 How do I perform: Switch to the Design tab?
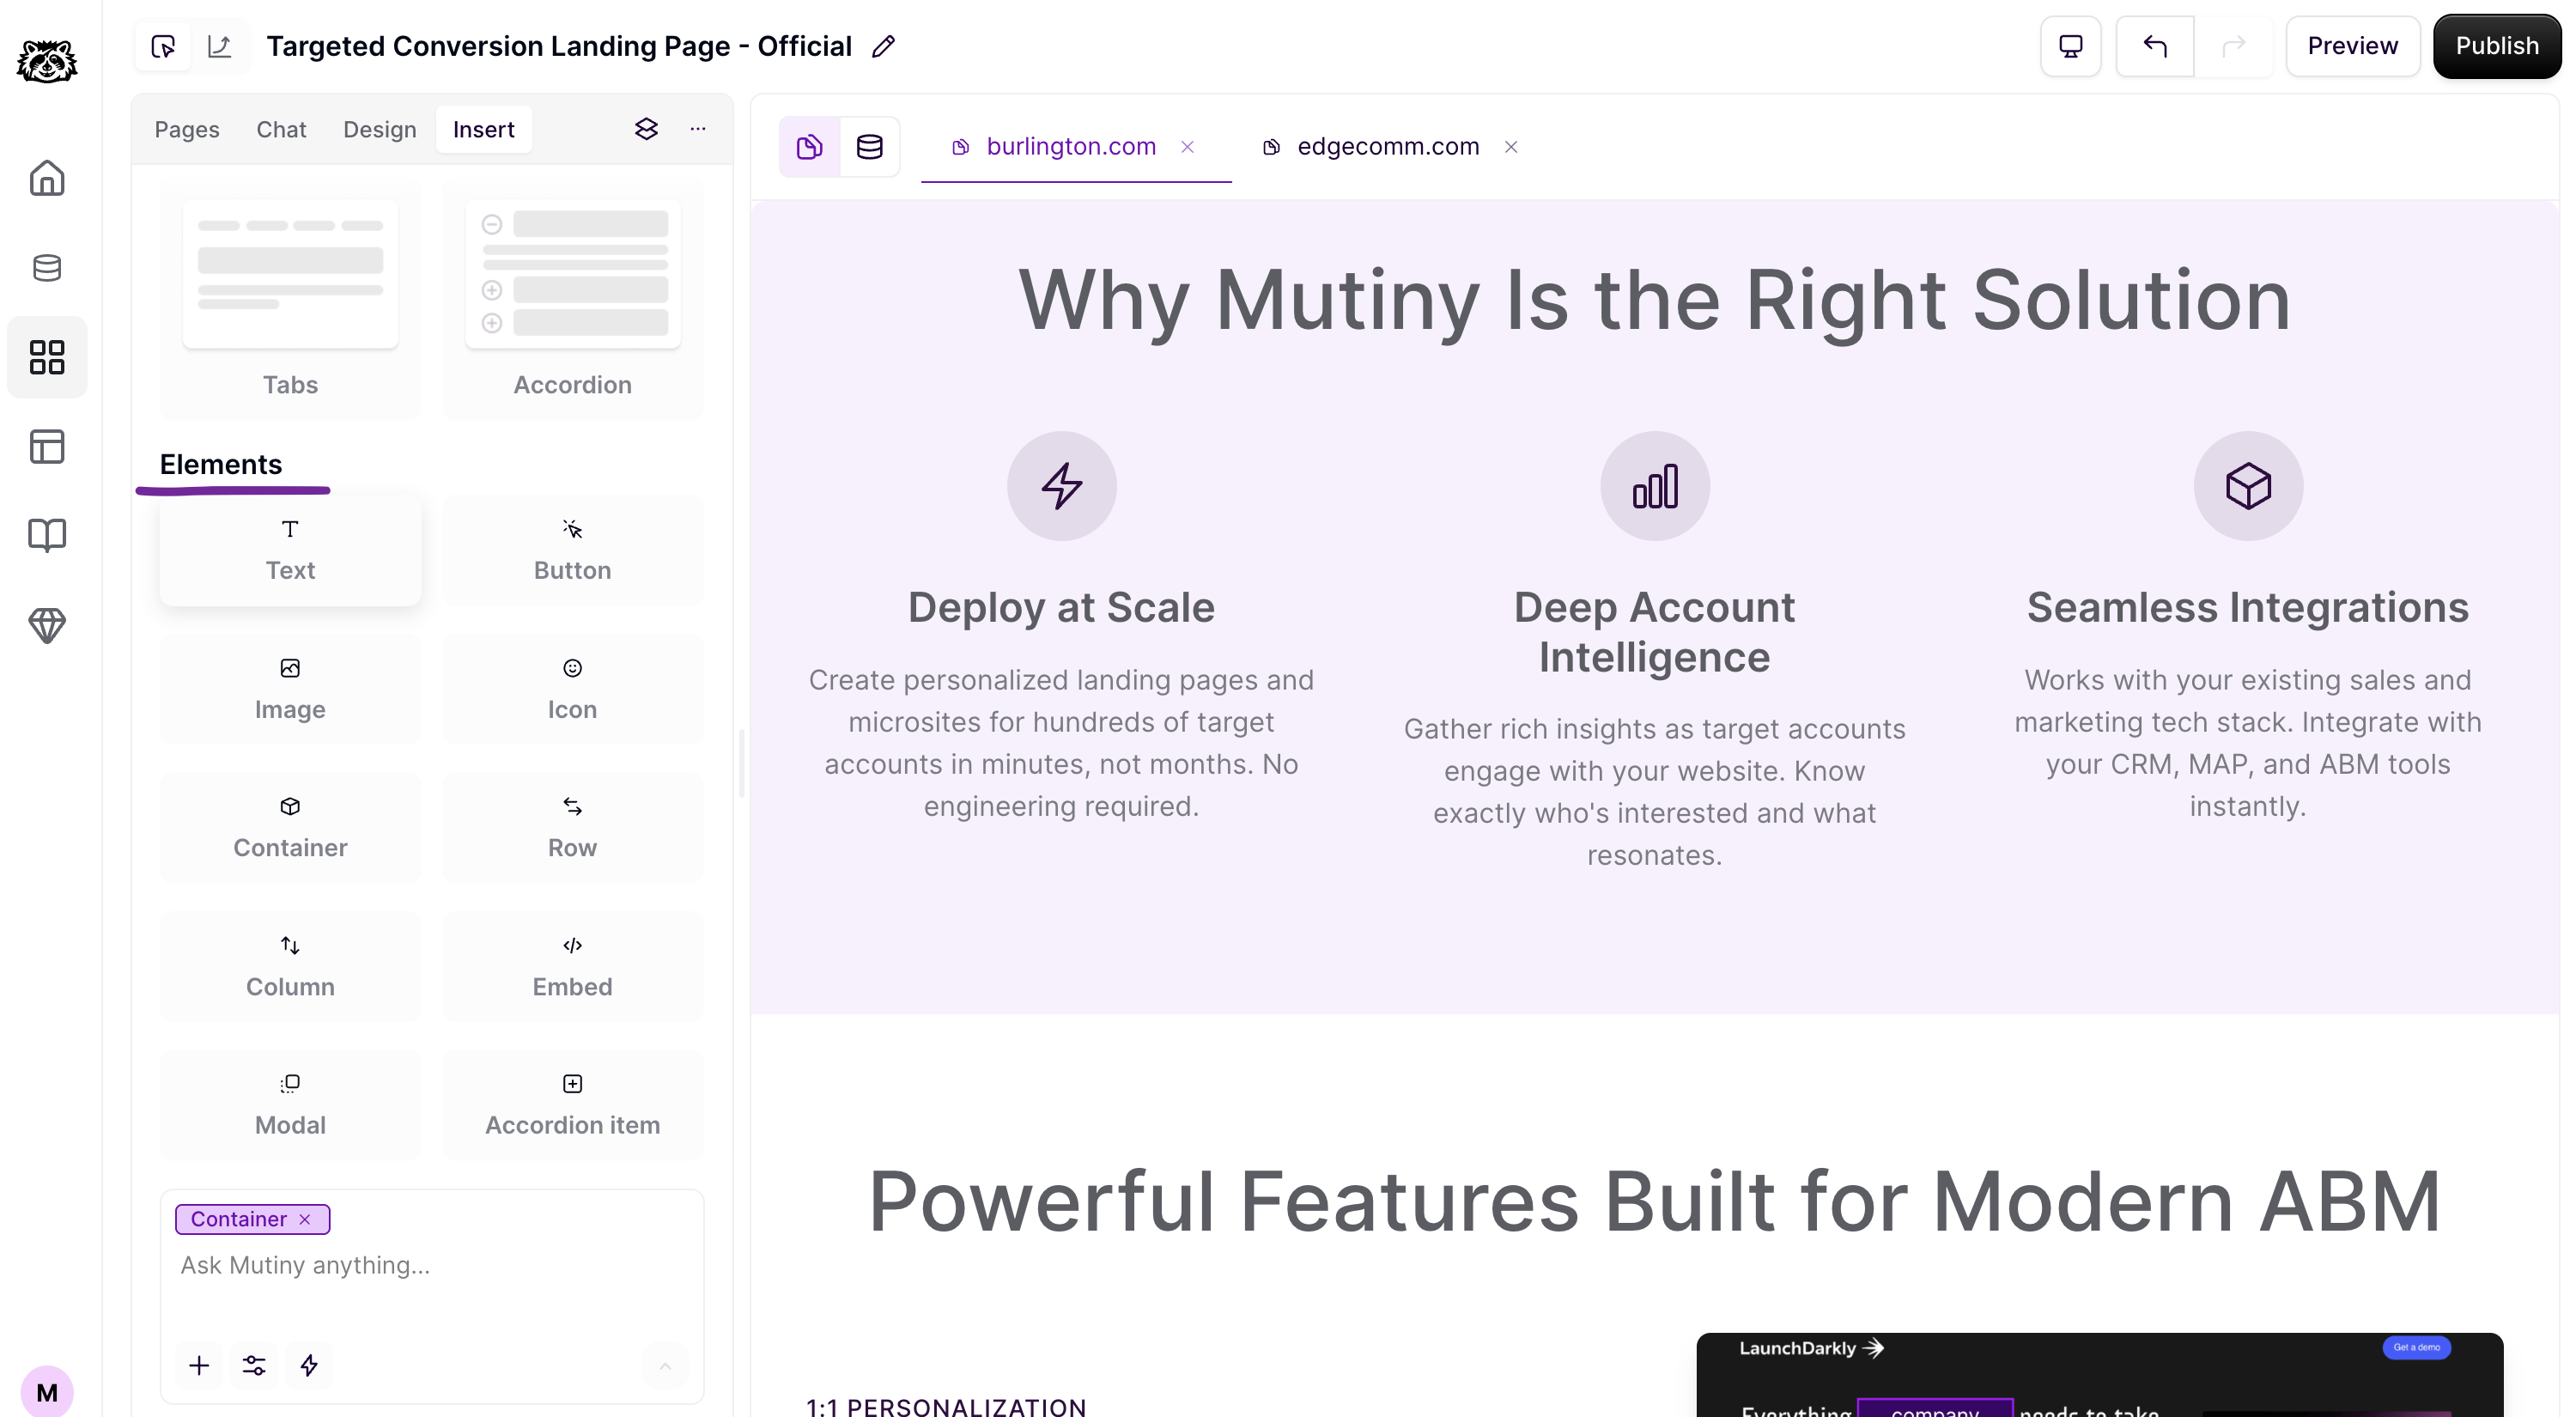coord(379,129)
